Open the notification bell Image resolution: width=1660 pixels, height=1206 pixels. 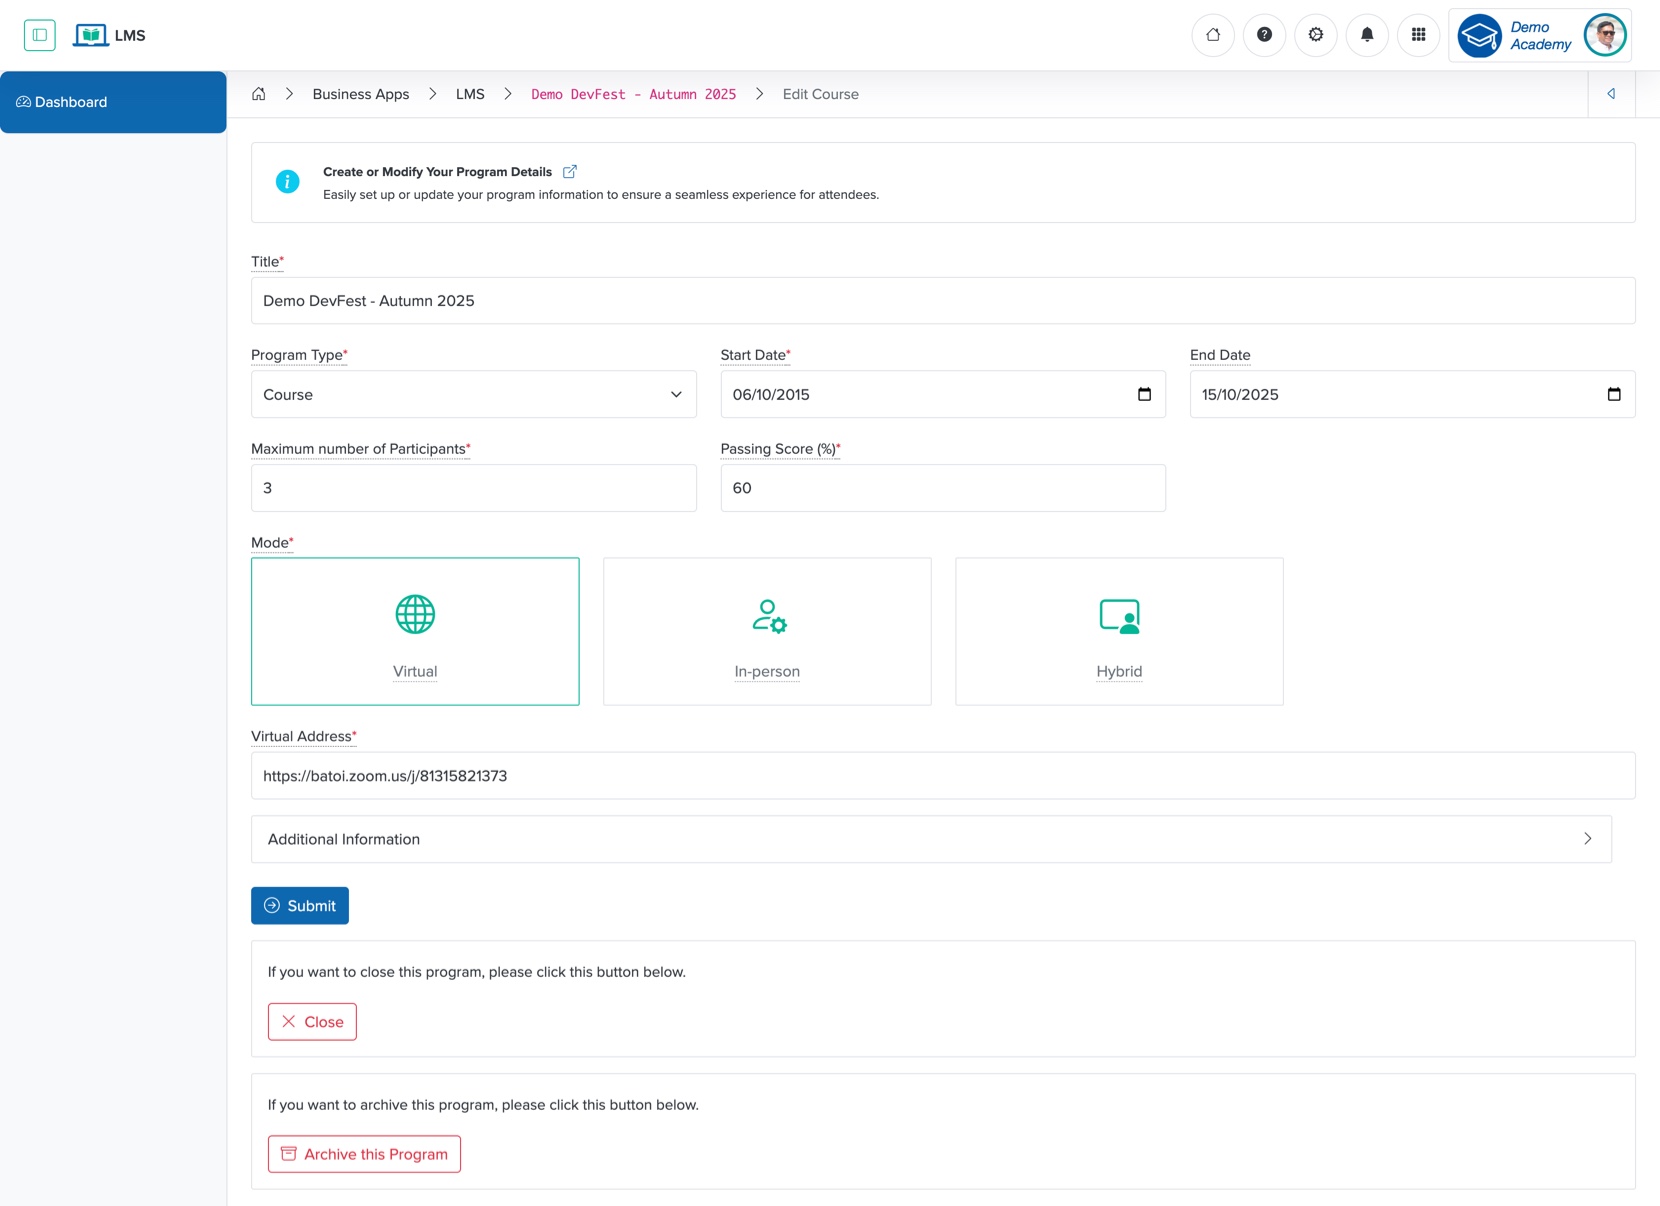click(1367, 35)
